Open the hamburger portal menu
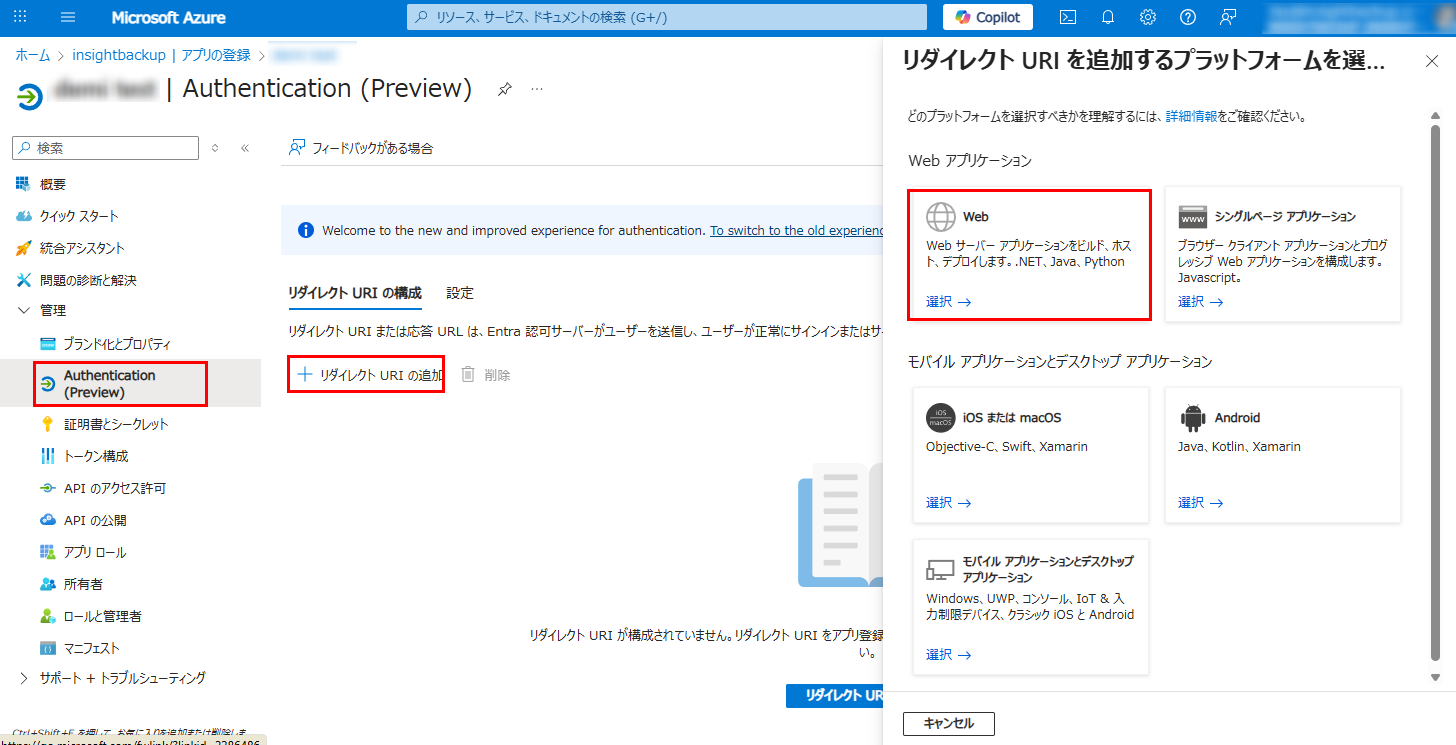 coord(68,17)
